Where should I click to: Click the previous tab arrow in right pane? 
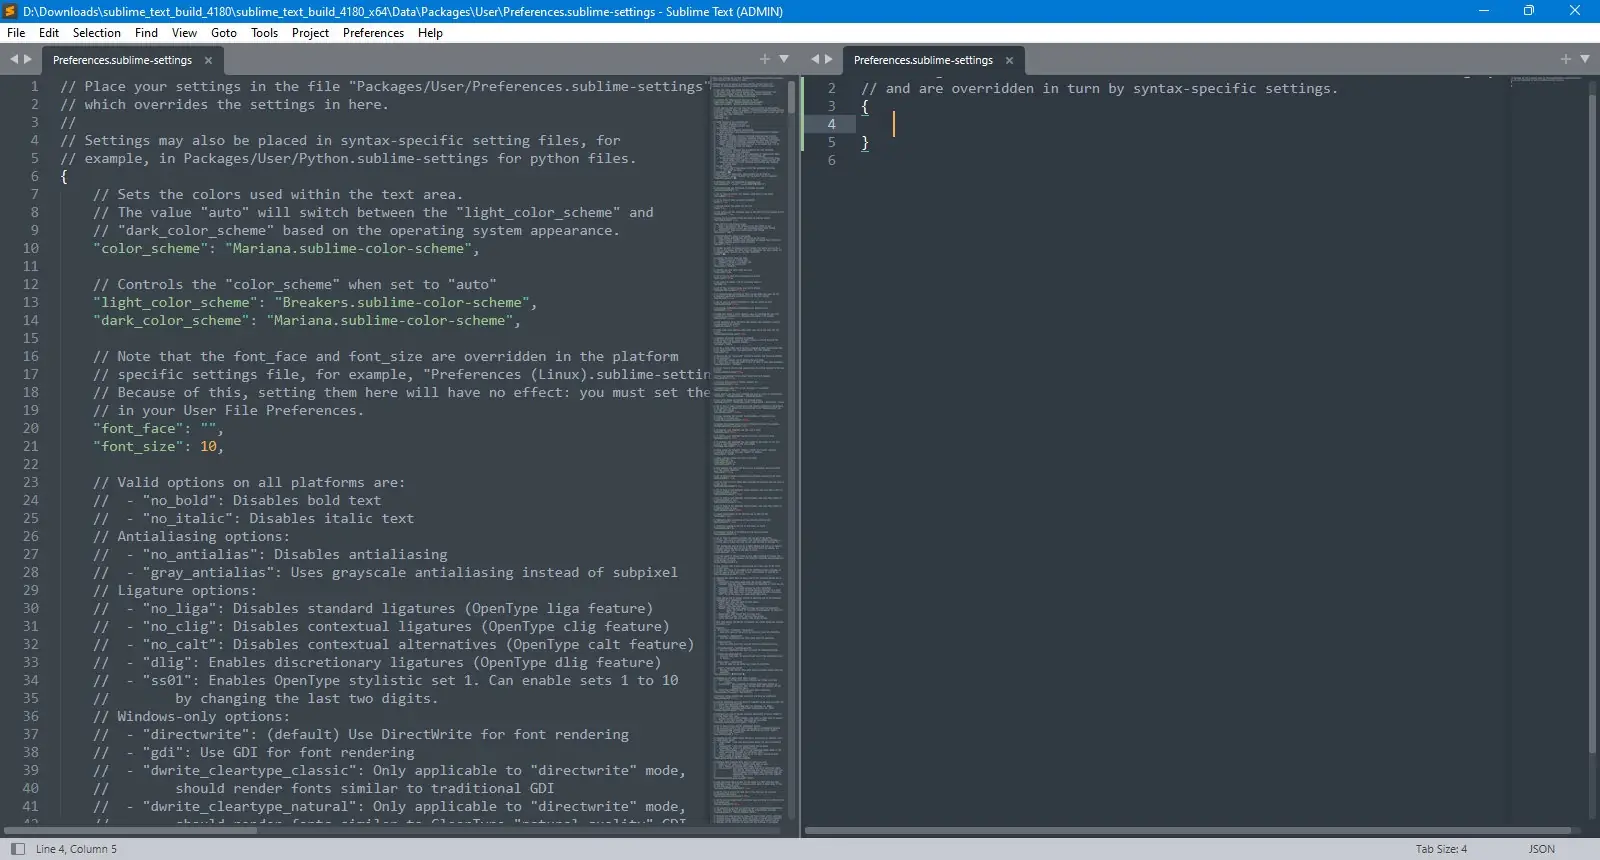[815, 60]
